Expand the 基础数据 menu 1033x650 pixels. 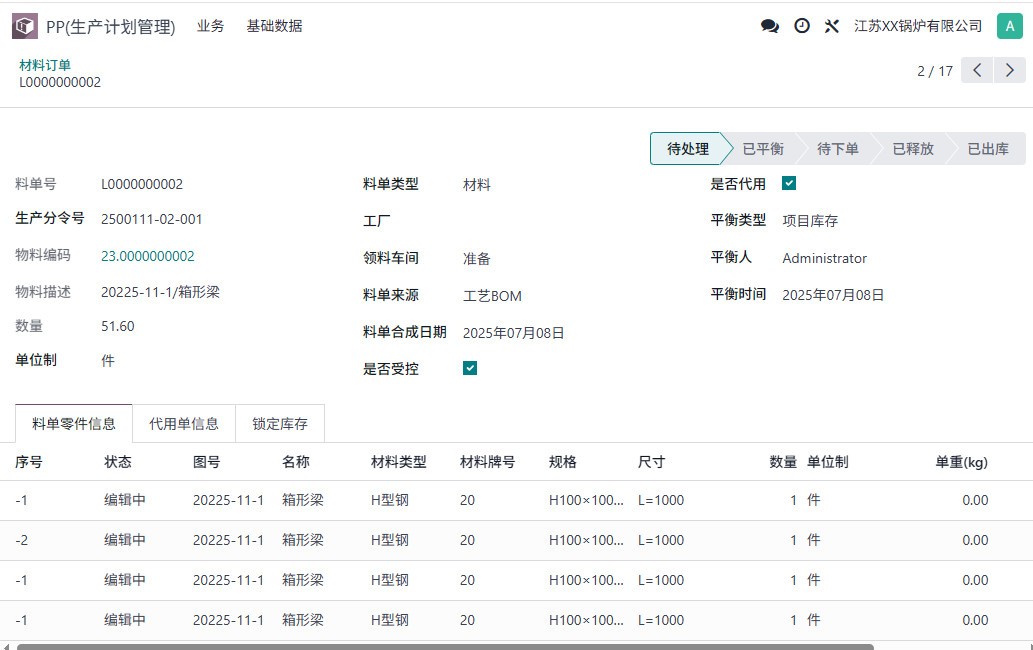[x=274, y=27]
